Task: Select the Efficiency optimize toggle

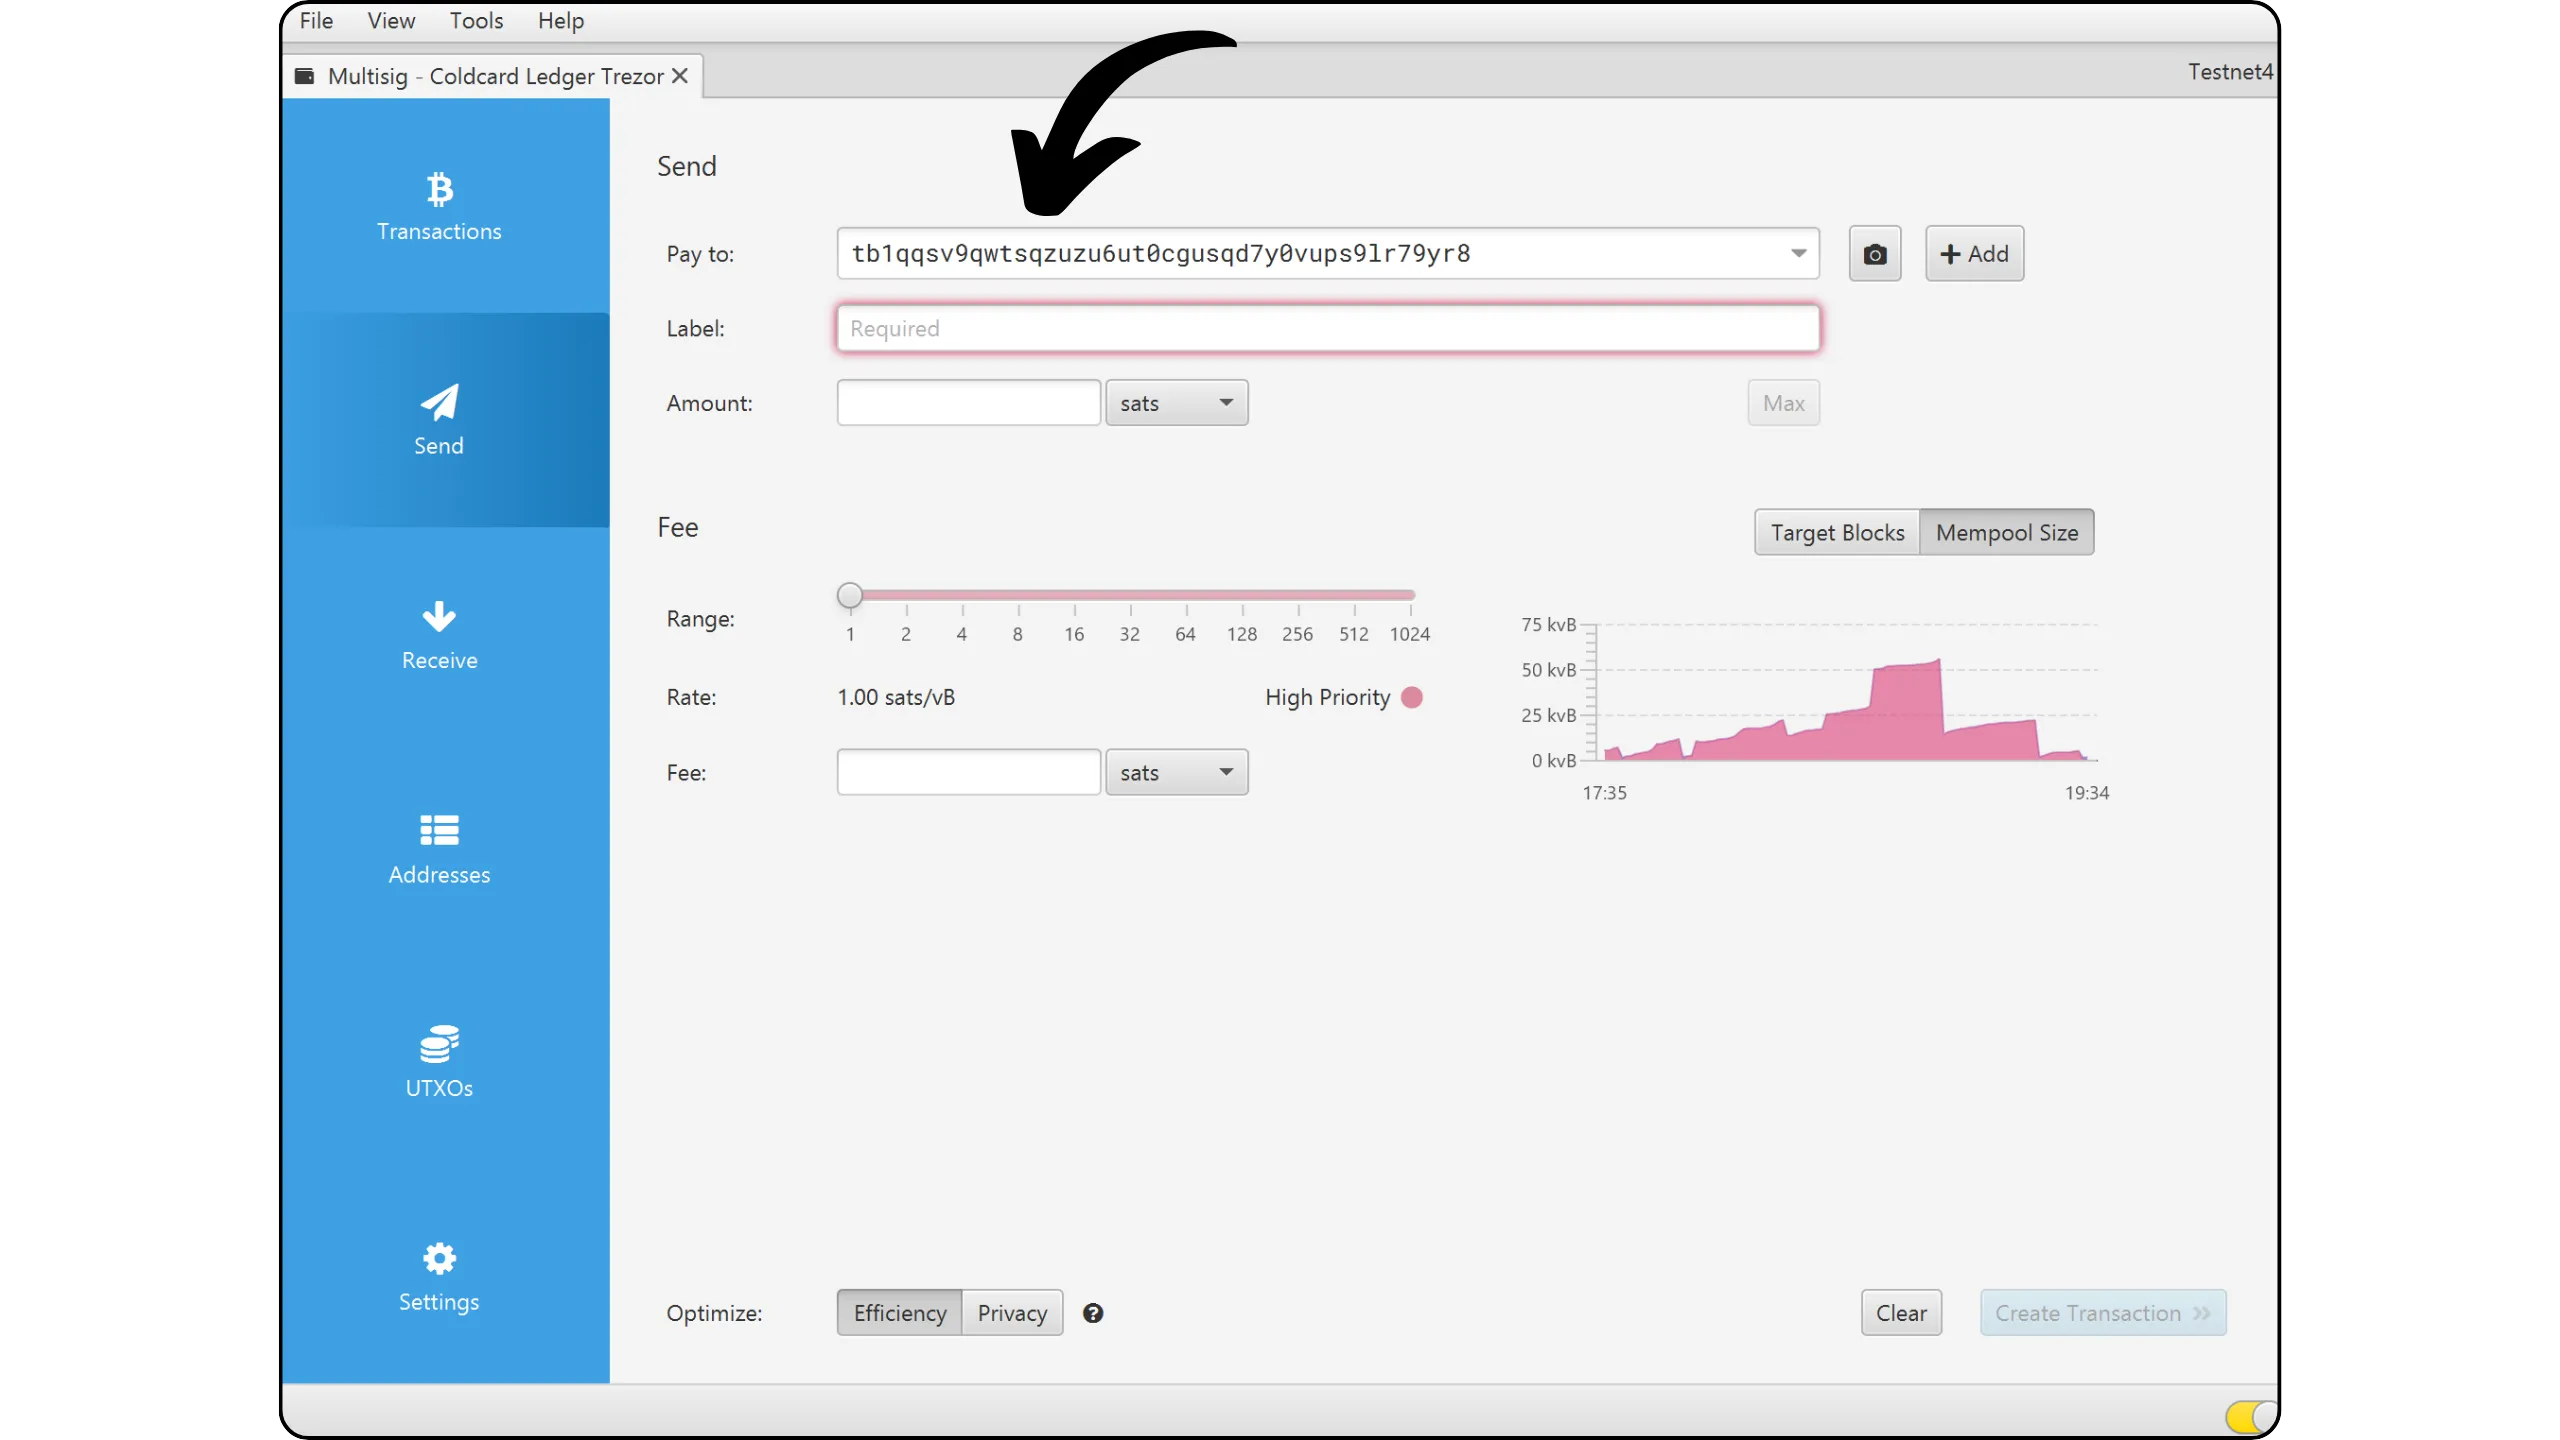Action: (899, 1313)
